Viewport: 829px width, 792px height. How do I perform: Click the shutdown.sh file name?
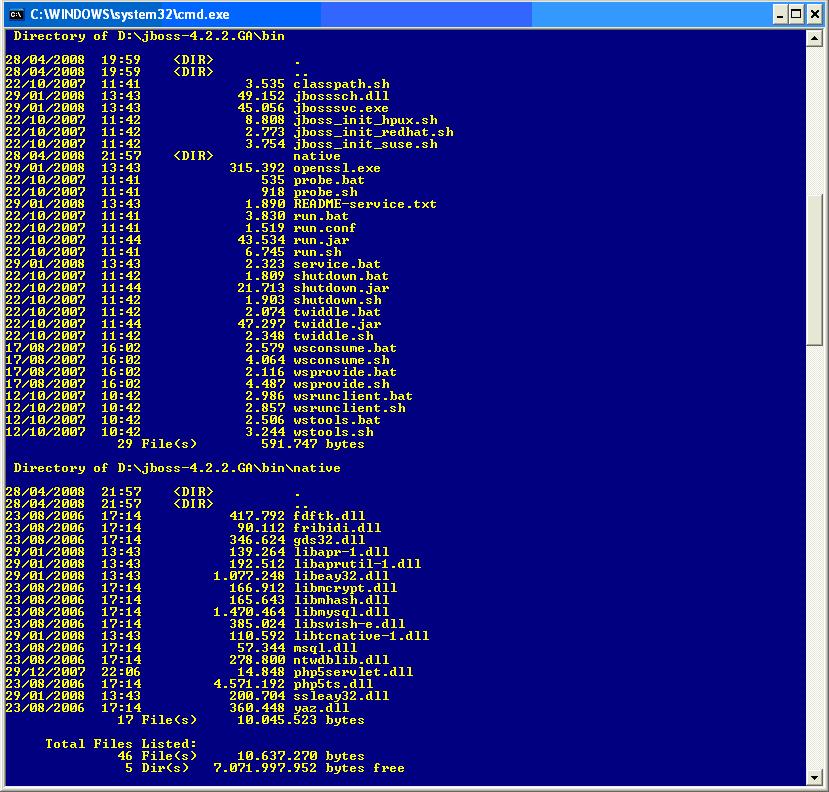pyautogui.click(x=337, y=300)
